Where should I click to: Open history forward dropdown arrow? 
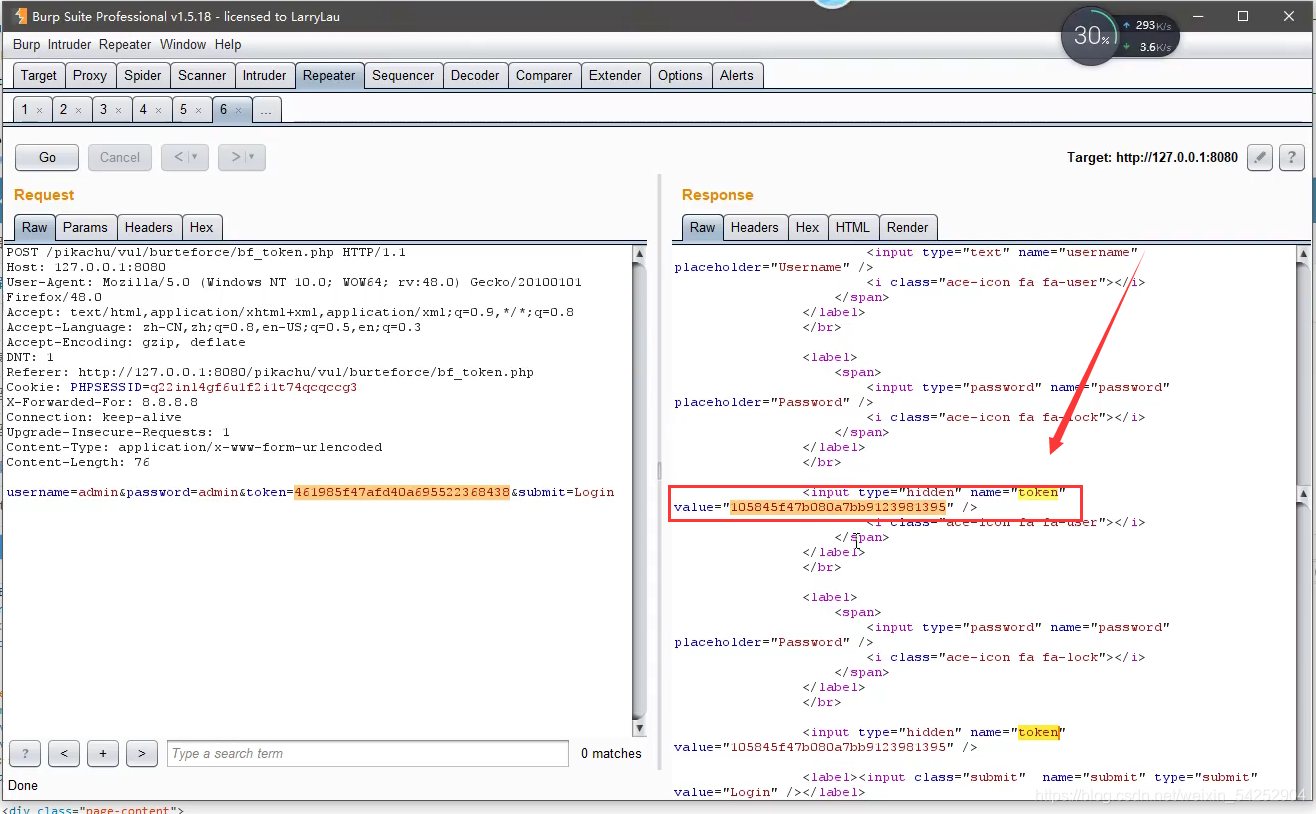pos(251,157)
